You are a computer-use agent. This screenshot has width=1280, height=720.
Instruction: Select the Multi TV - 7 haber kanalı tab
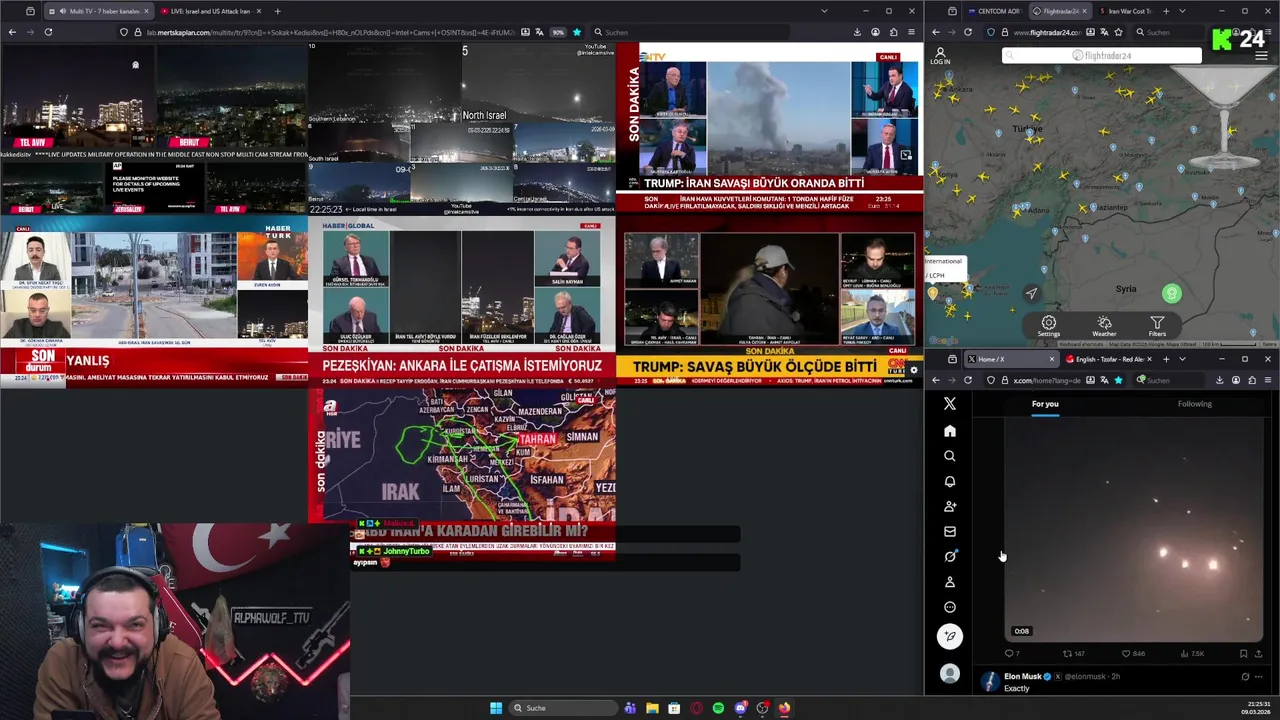[98, 11]
